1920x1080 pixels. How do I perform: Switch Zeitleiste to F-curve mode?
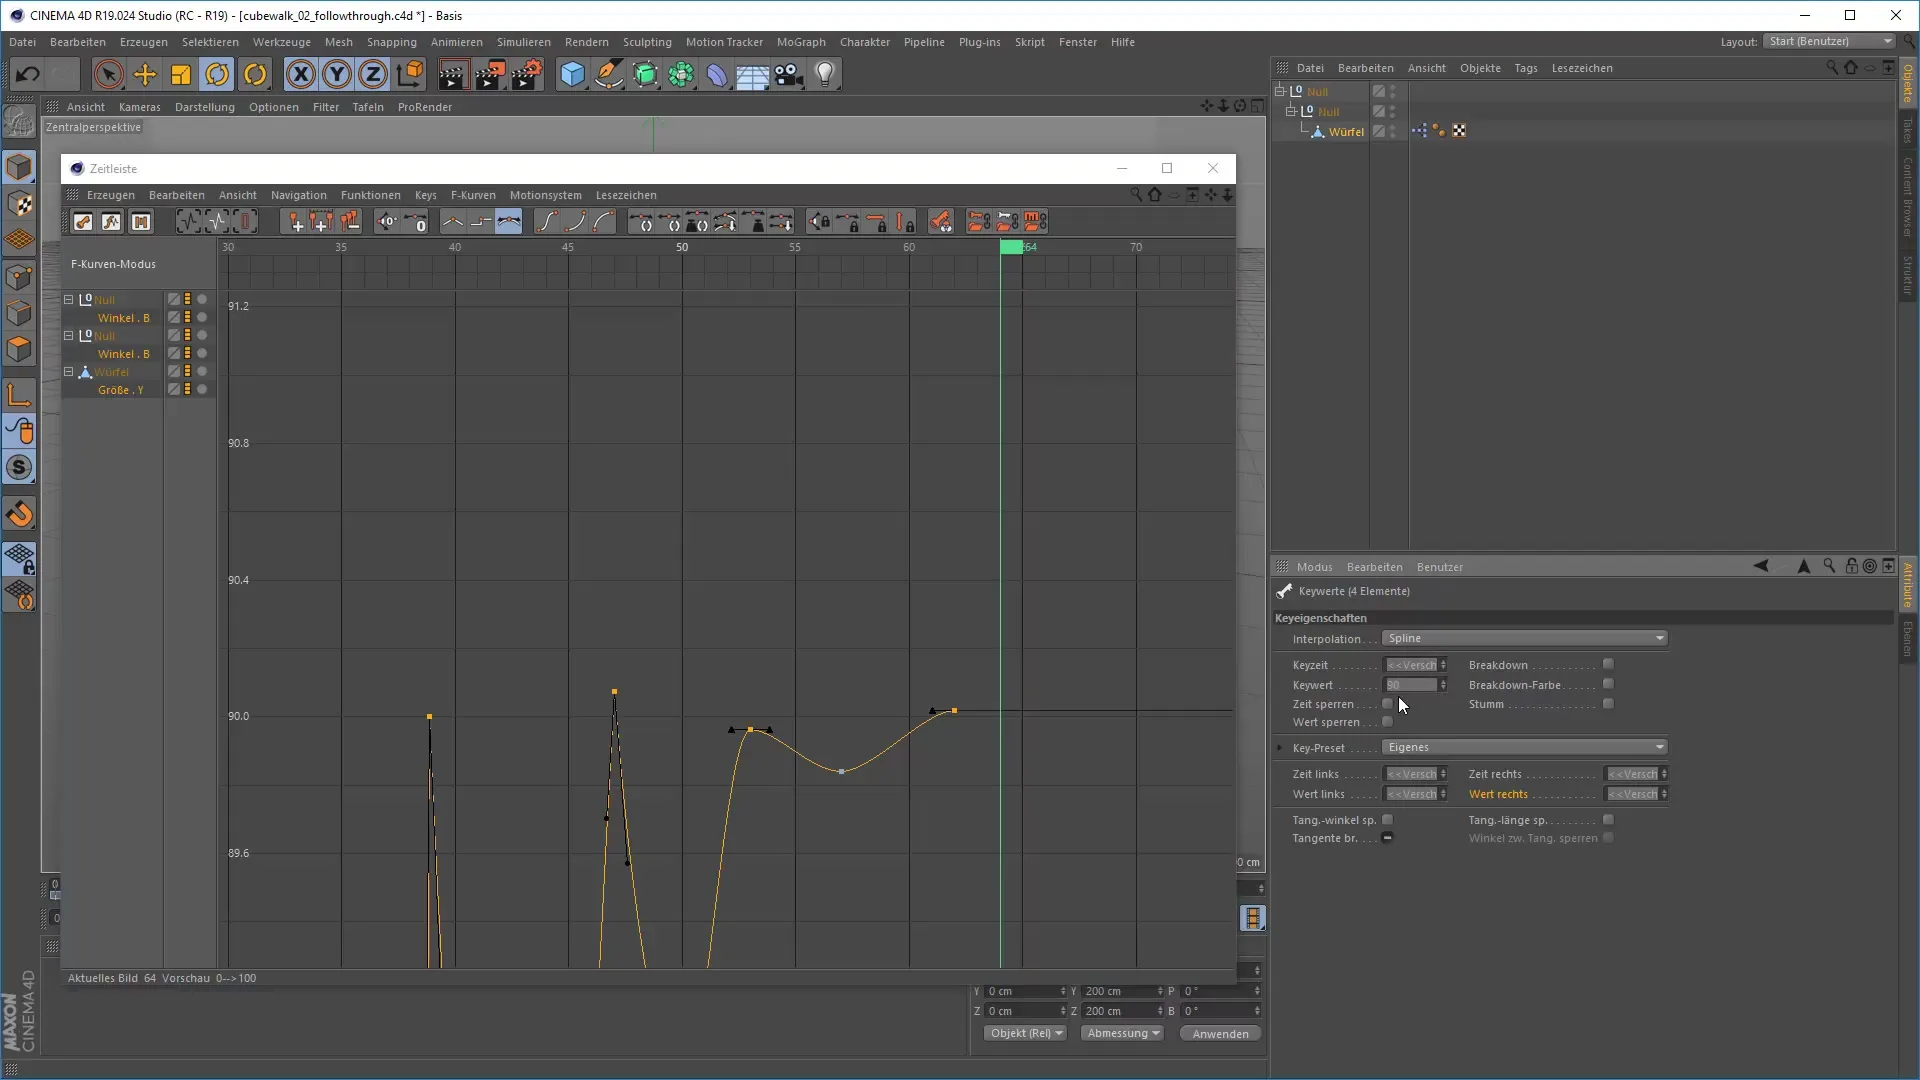111,222
